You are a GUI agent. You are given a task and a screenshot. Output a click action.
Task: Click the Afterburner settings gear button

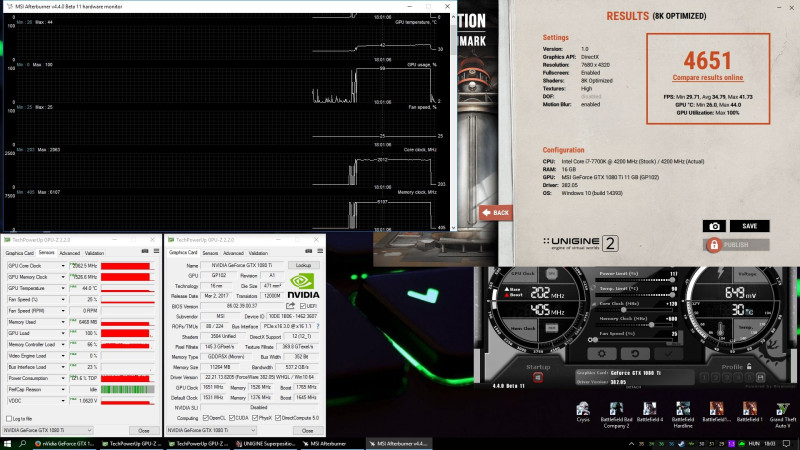coord(602,354)
